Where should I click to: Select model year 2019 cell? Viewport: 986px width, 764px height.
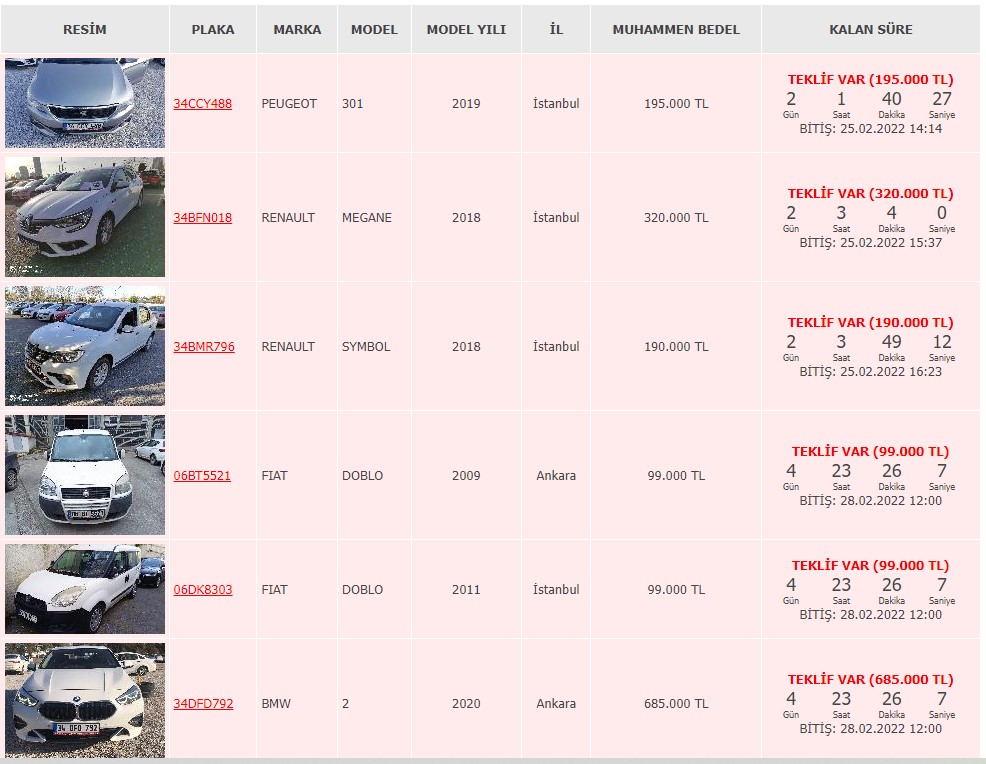466,104
